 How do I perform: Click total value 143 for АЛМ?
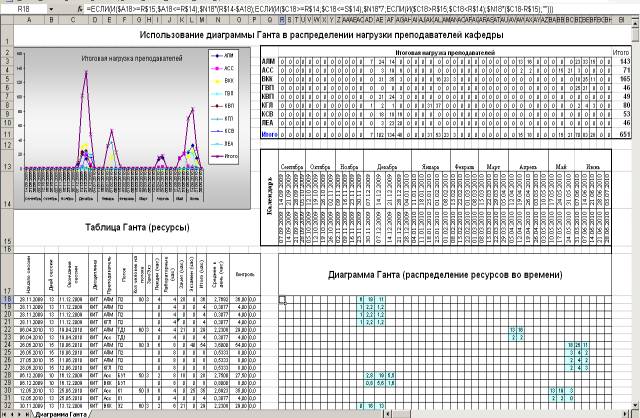pos(624,61)
